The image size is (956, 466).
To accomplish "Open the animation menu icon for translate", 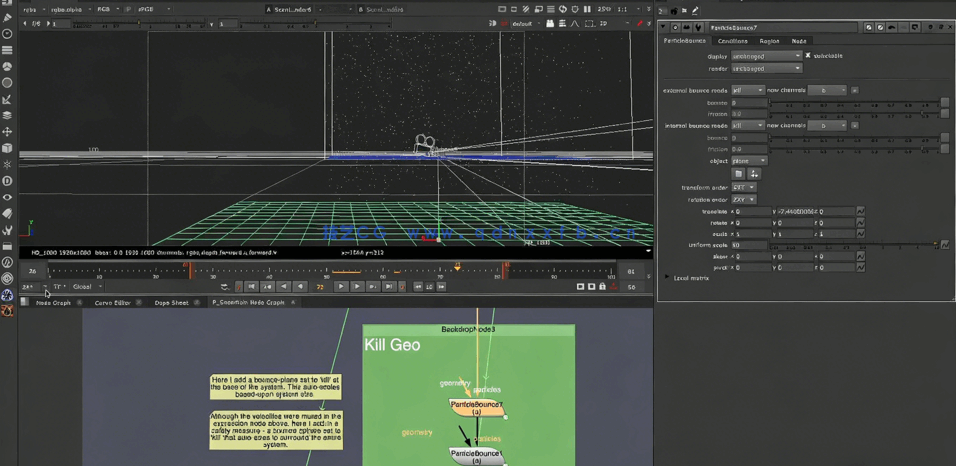I will (860, 212).
